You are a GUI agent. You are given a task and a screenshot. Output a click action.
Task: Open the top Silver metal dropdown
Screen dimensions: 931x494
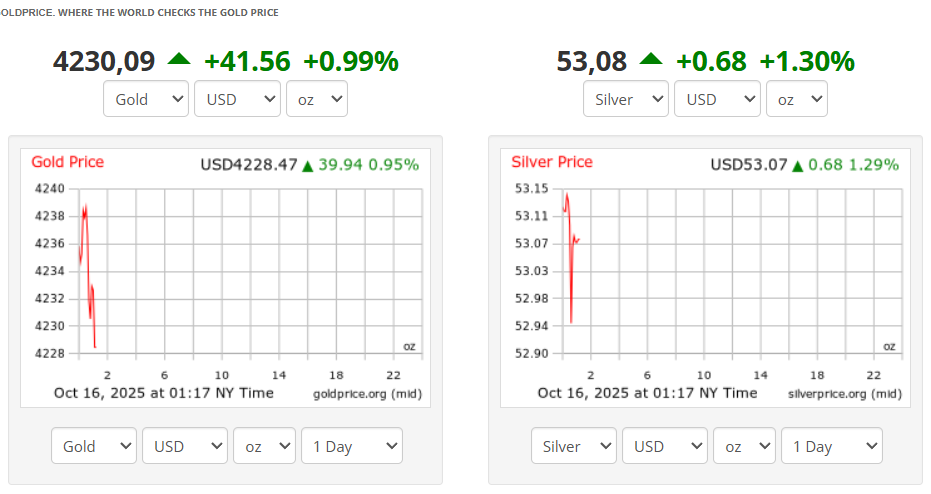tap(625, 99)
